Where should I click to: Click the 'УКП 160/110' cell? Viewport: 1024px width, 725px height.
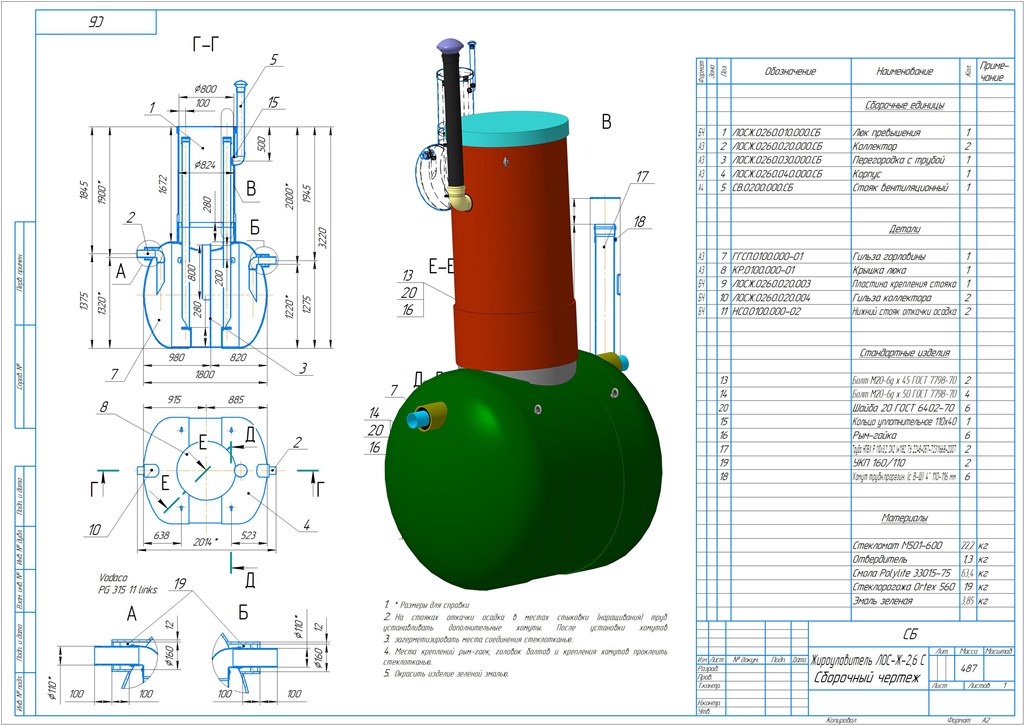879,463
